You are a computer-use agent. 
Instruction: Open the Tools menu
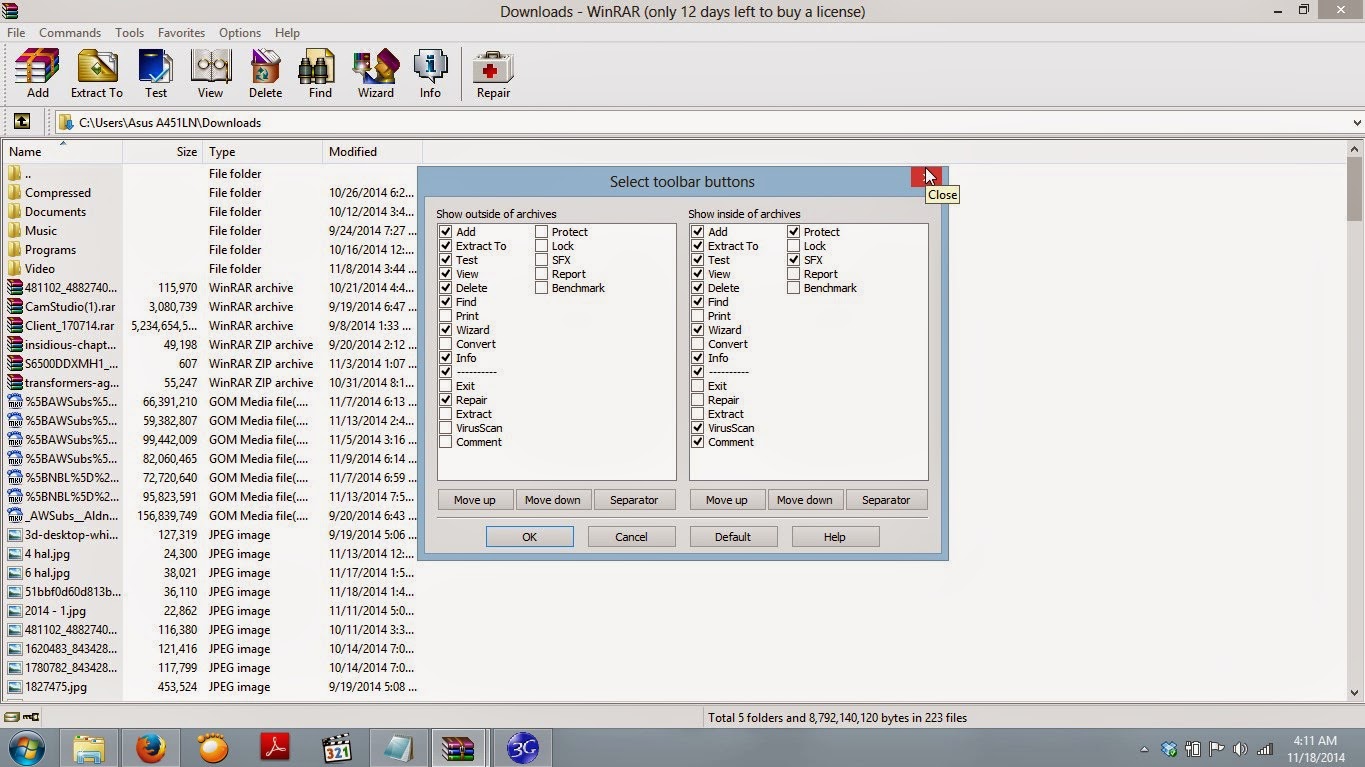[129, 33]
